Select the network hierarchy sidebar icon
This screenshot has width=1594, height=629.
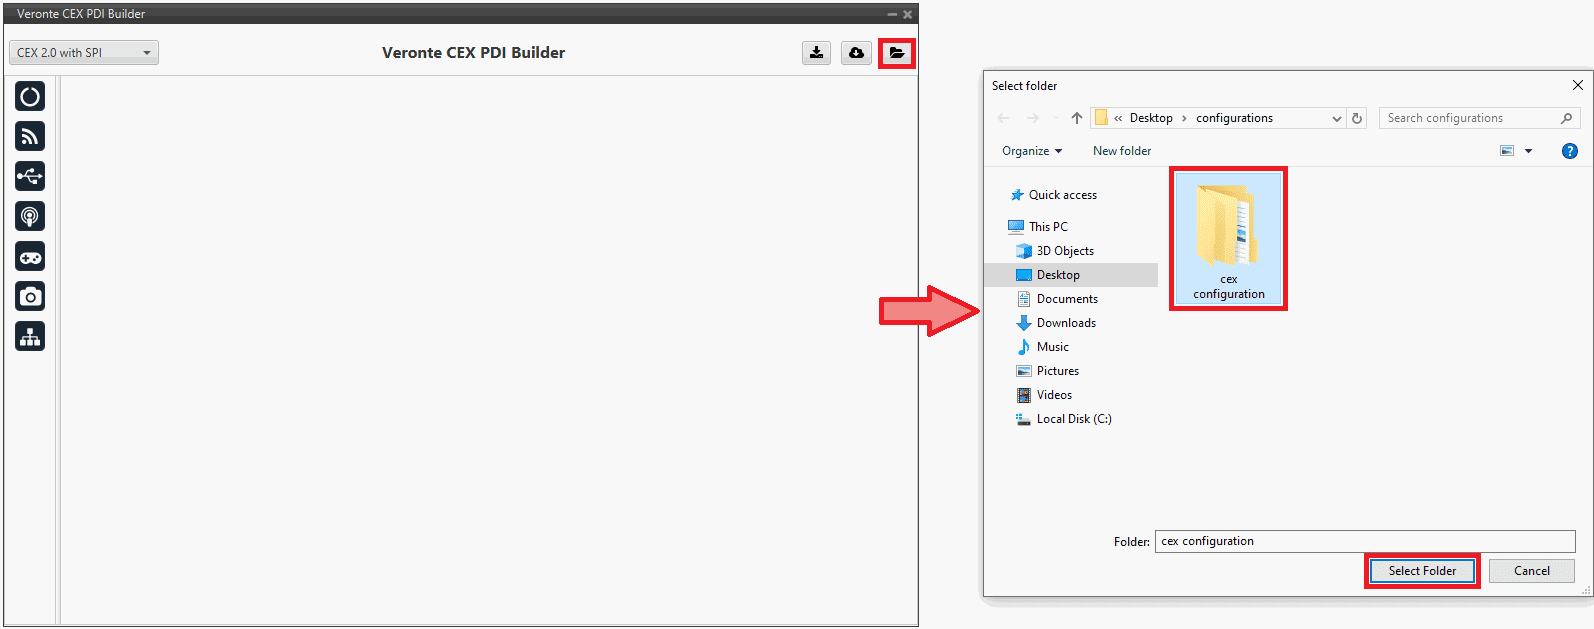(x=30, y=337)
